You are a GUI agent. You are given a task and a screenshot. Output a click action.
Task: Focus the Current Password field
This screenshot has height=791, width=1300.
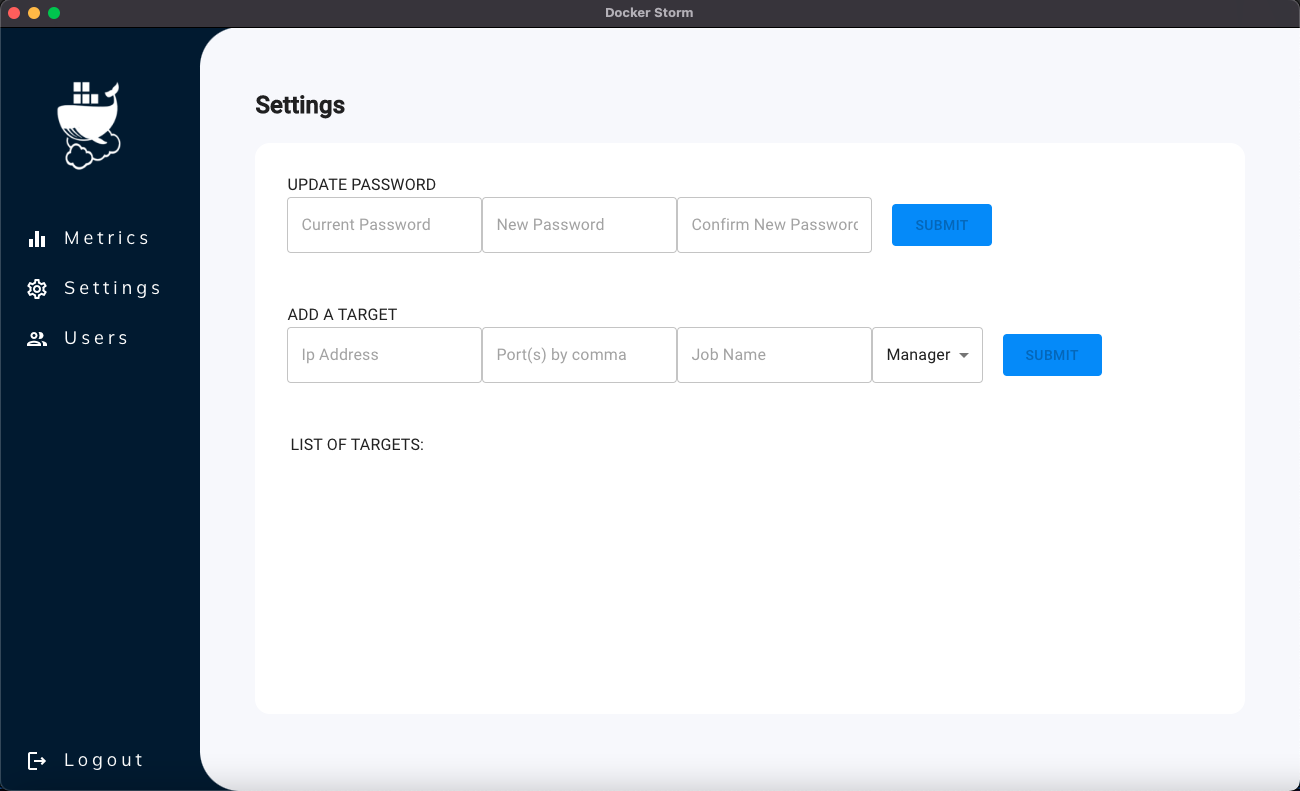pyautogui.click(x=384, y=225)
